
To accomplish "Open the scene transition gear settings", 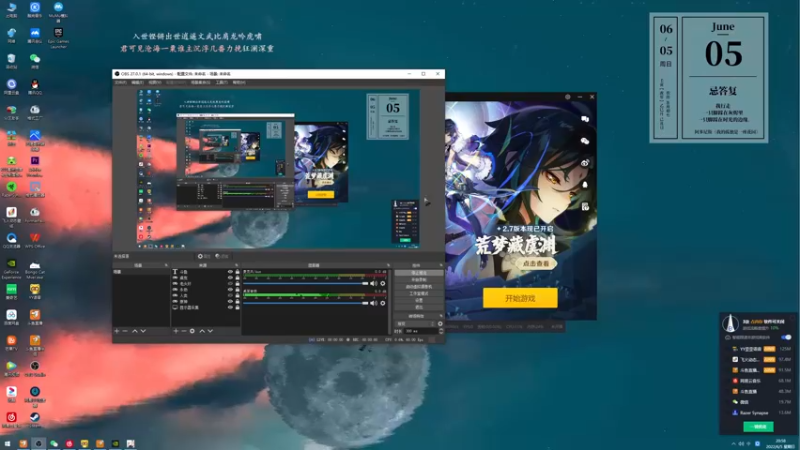I will tap(440, 323).
